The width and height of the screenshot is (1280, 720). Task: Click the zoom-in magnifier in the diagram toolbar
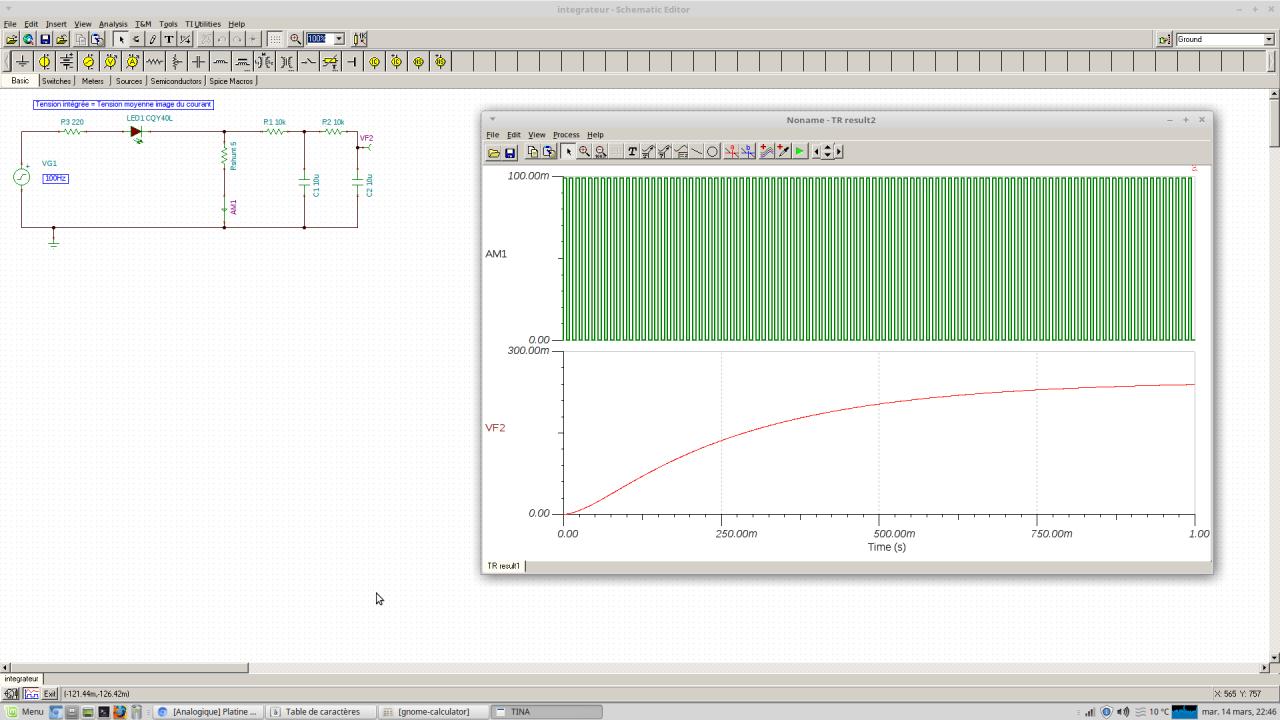tap(584, 152)
